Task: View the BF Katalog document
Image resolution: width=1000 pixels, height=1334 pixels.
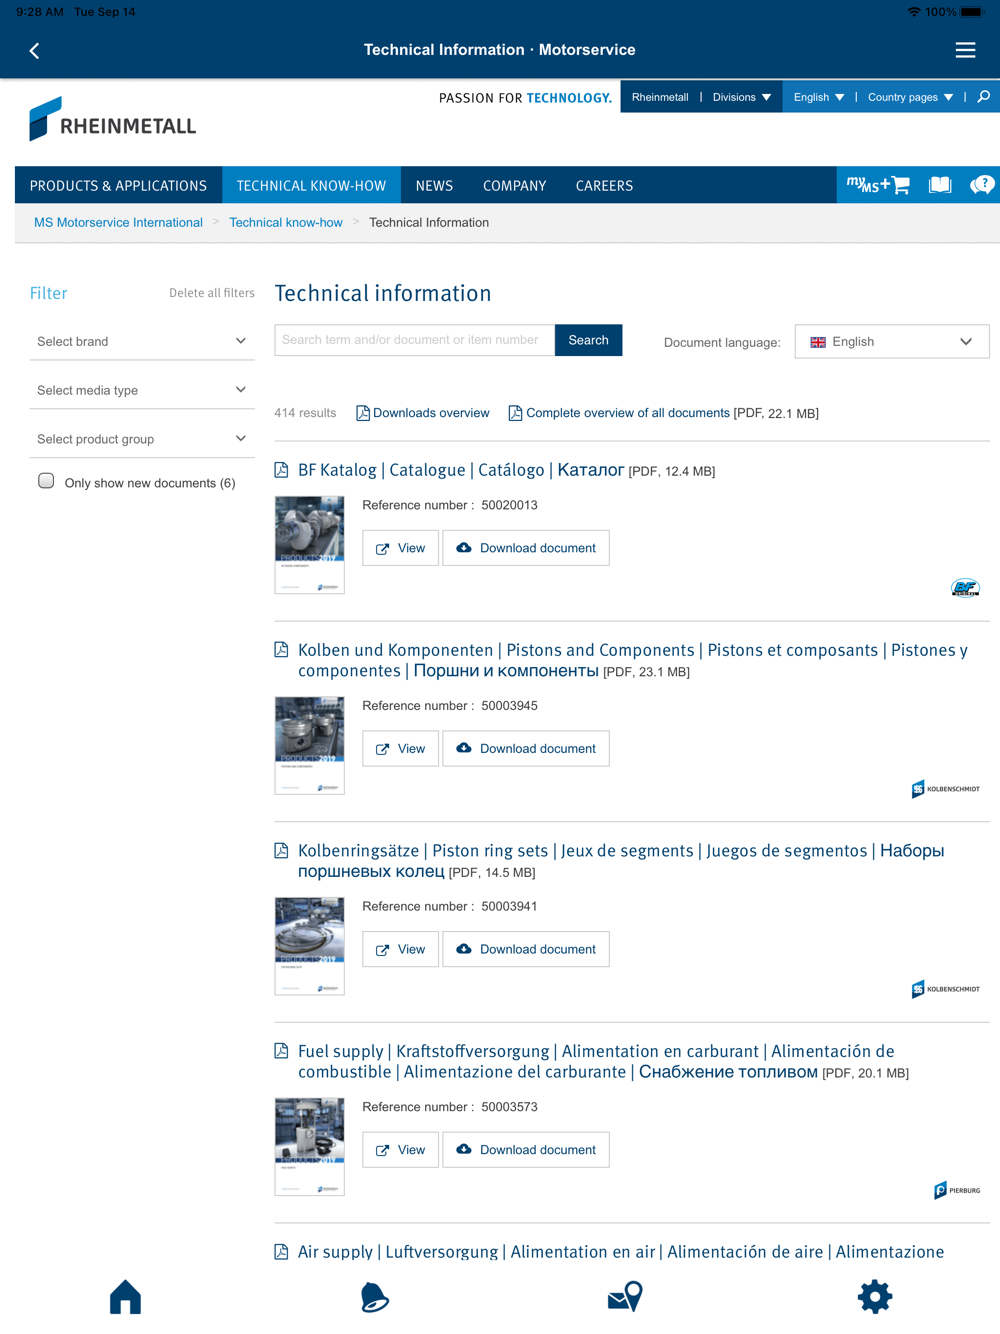Action: click(400, 548)
